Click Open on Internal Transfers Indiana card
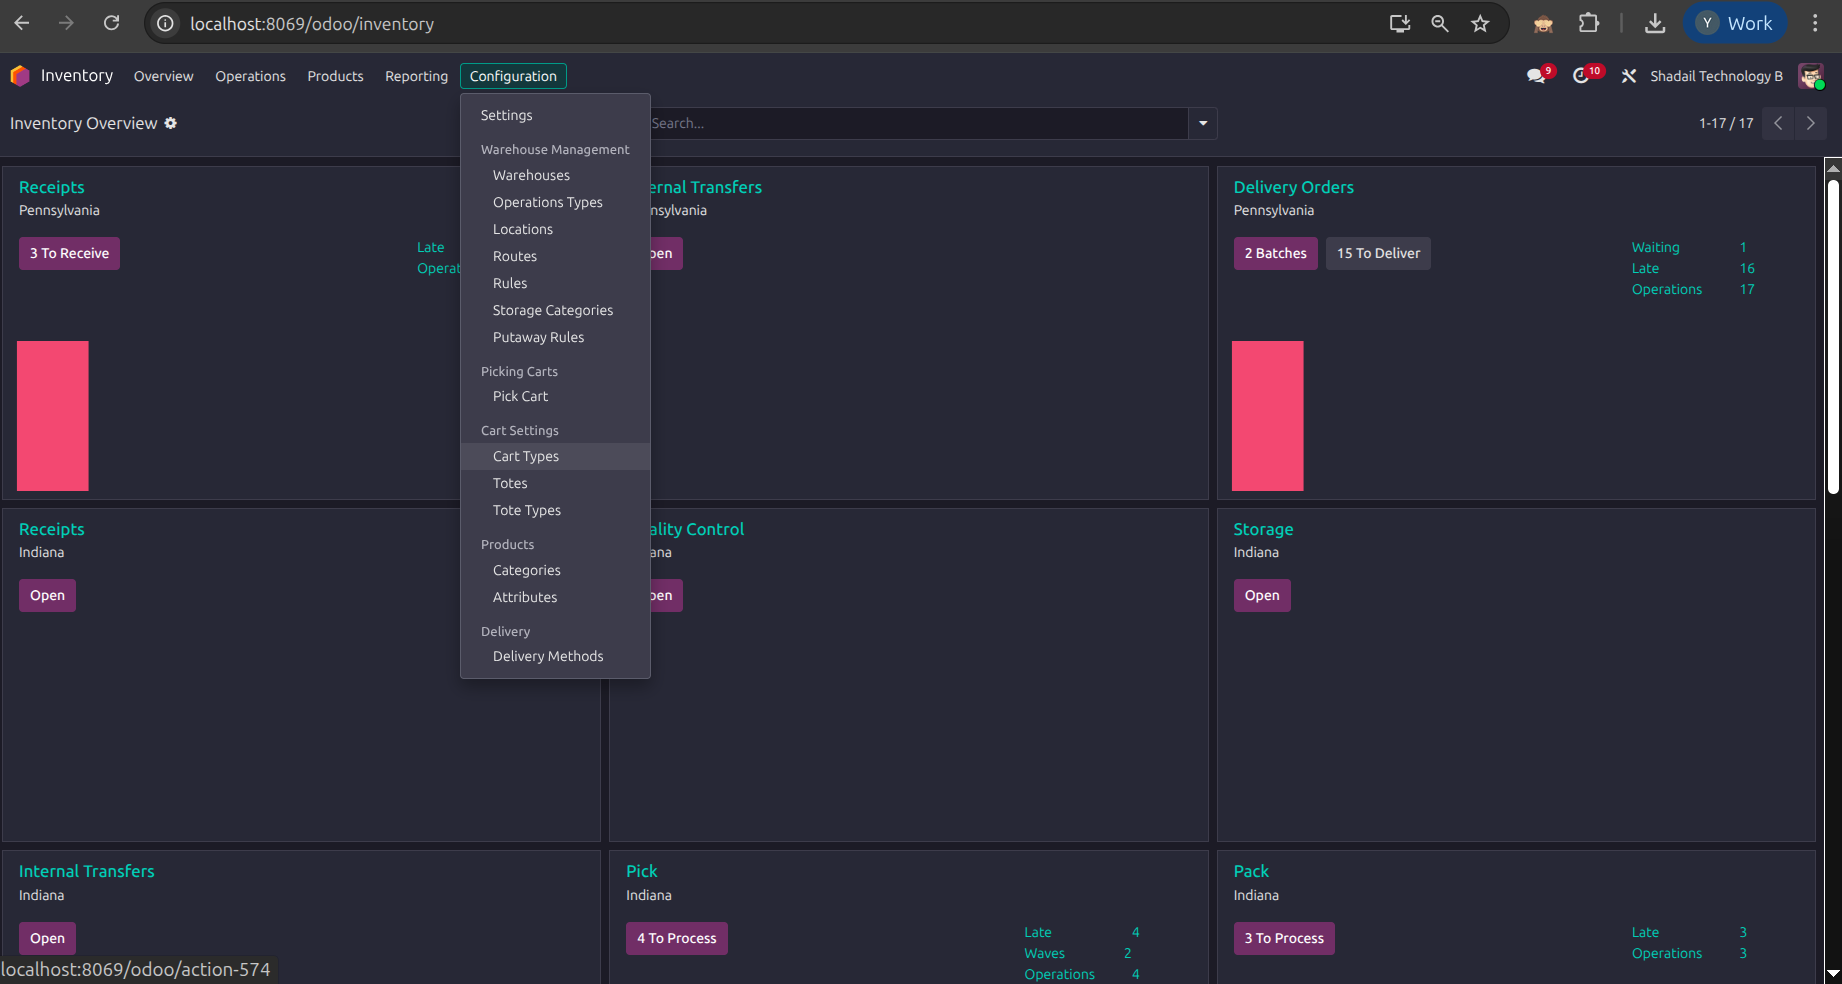Image resolution: width=1842 pixels, height=984 pixels. (x=47, y=938)
